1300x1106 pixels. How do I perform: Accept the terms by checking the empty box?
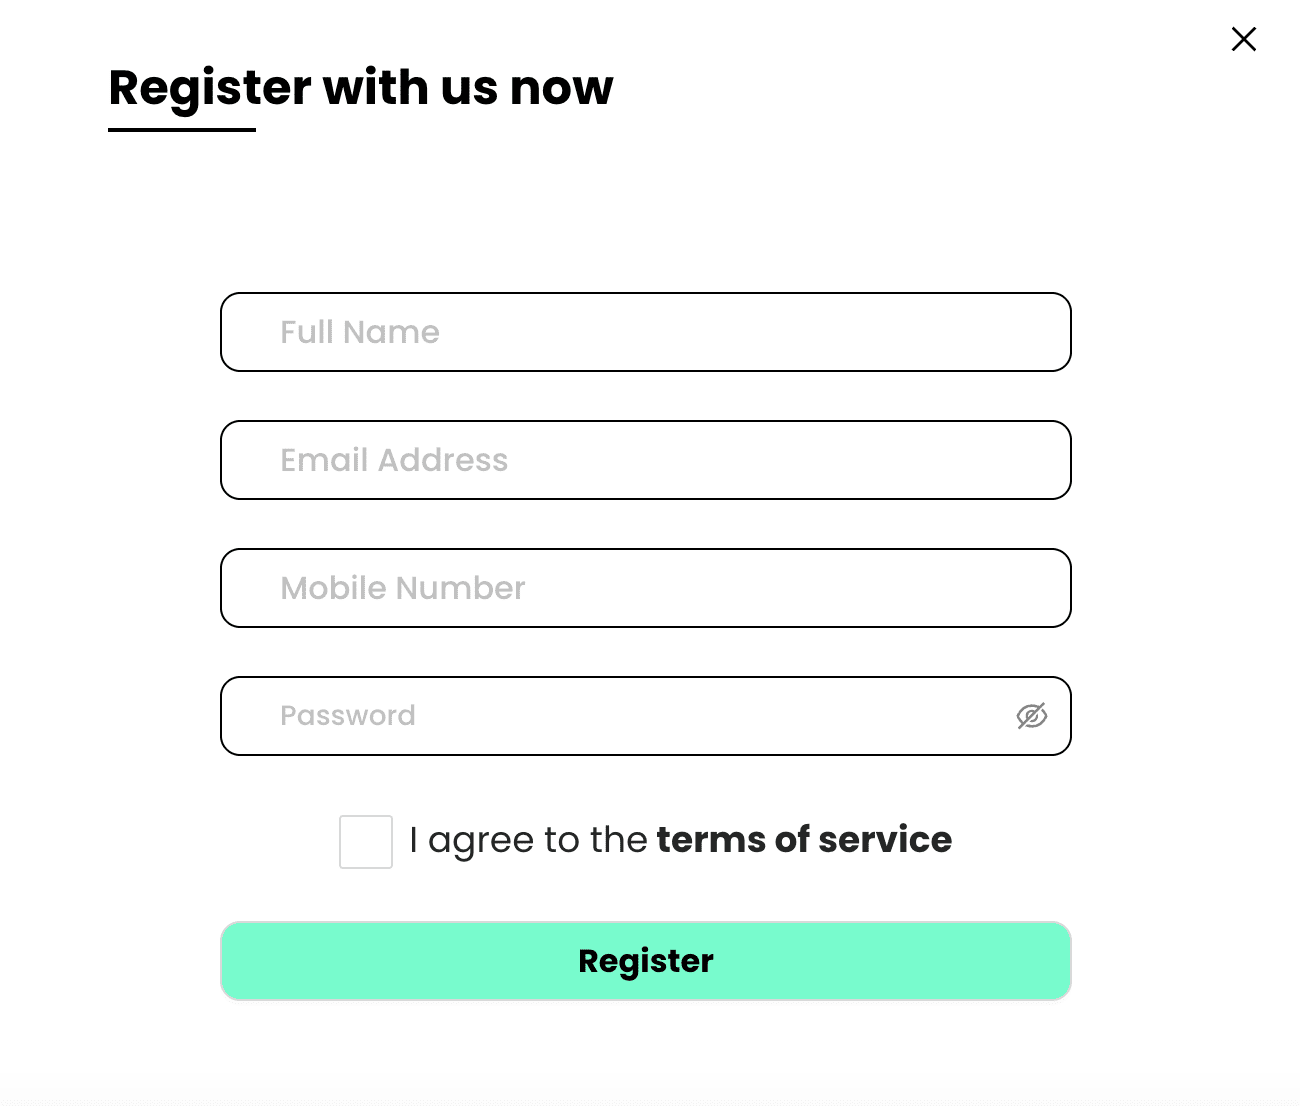(x=366, y=842)
